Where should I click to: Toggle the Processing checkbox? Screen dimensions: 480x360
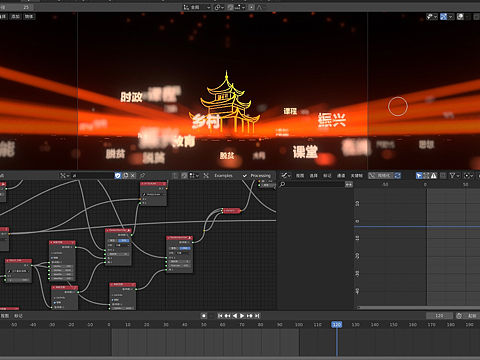click(245, 175)
